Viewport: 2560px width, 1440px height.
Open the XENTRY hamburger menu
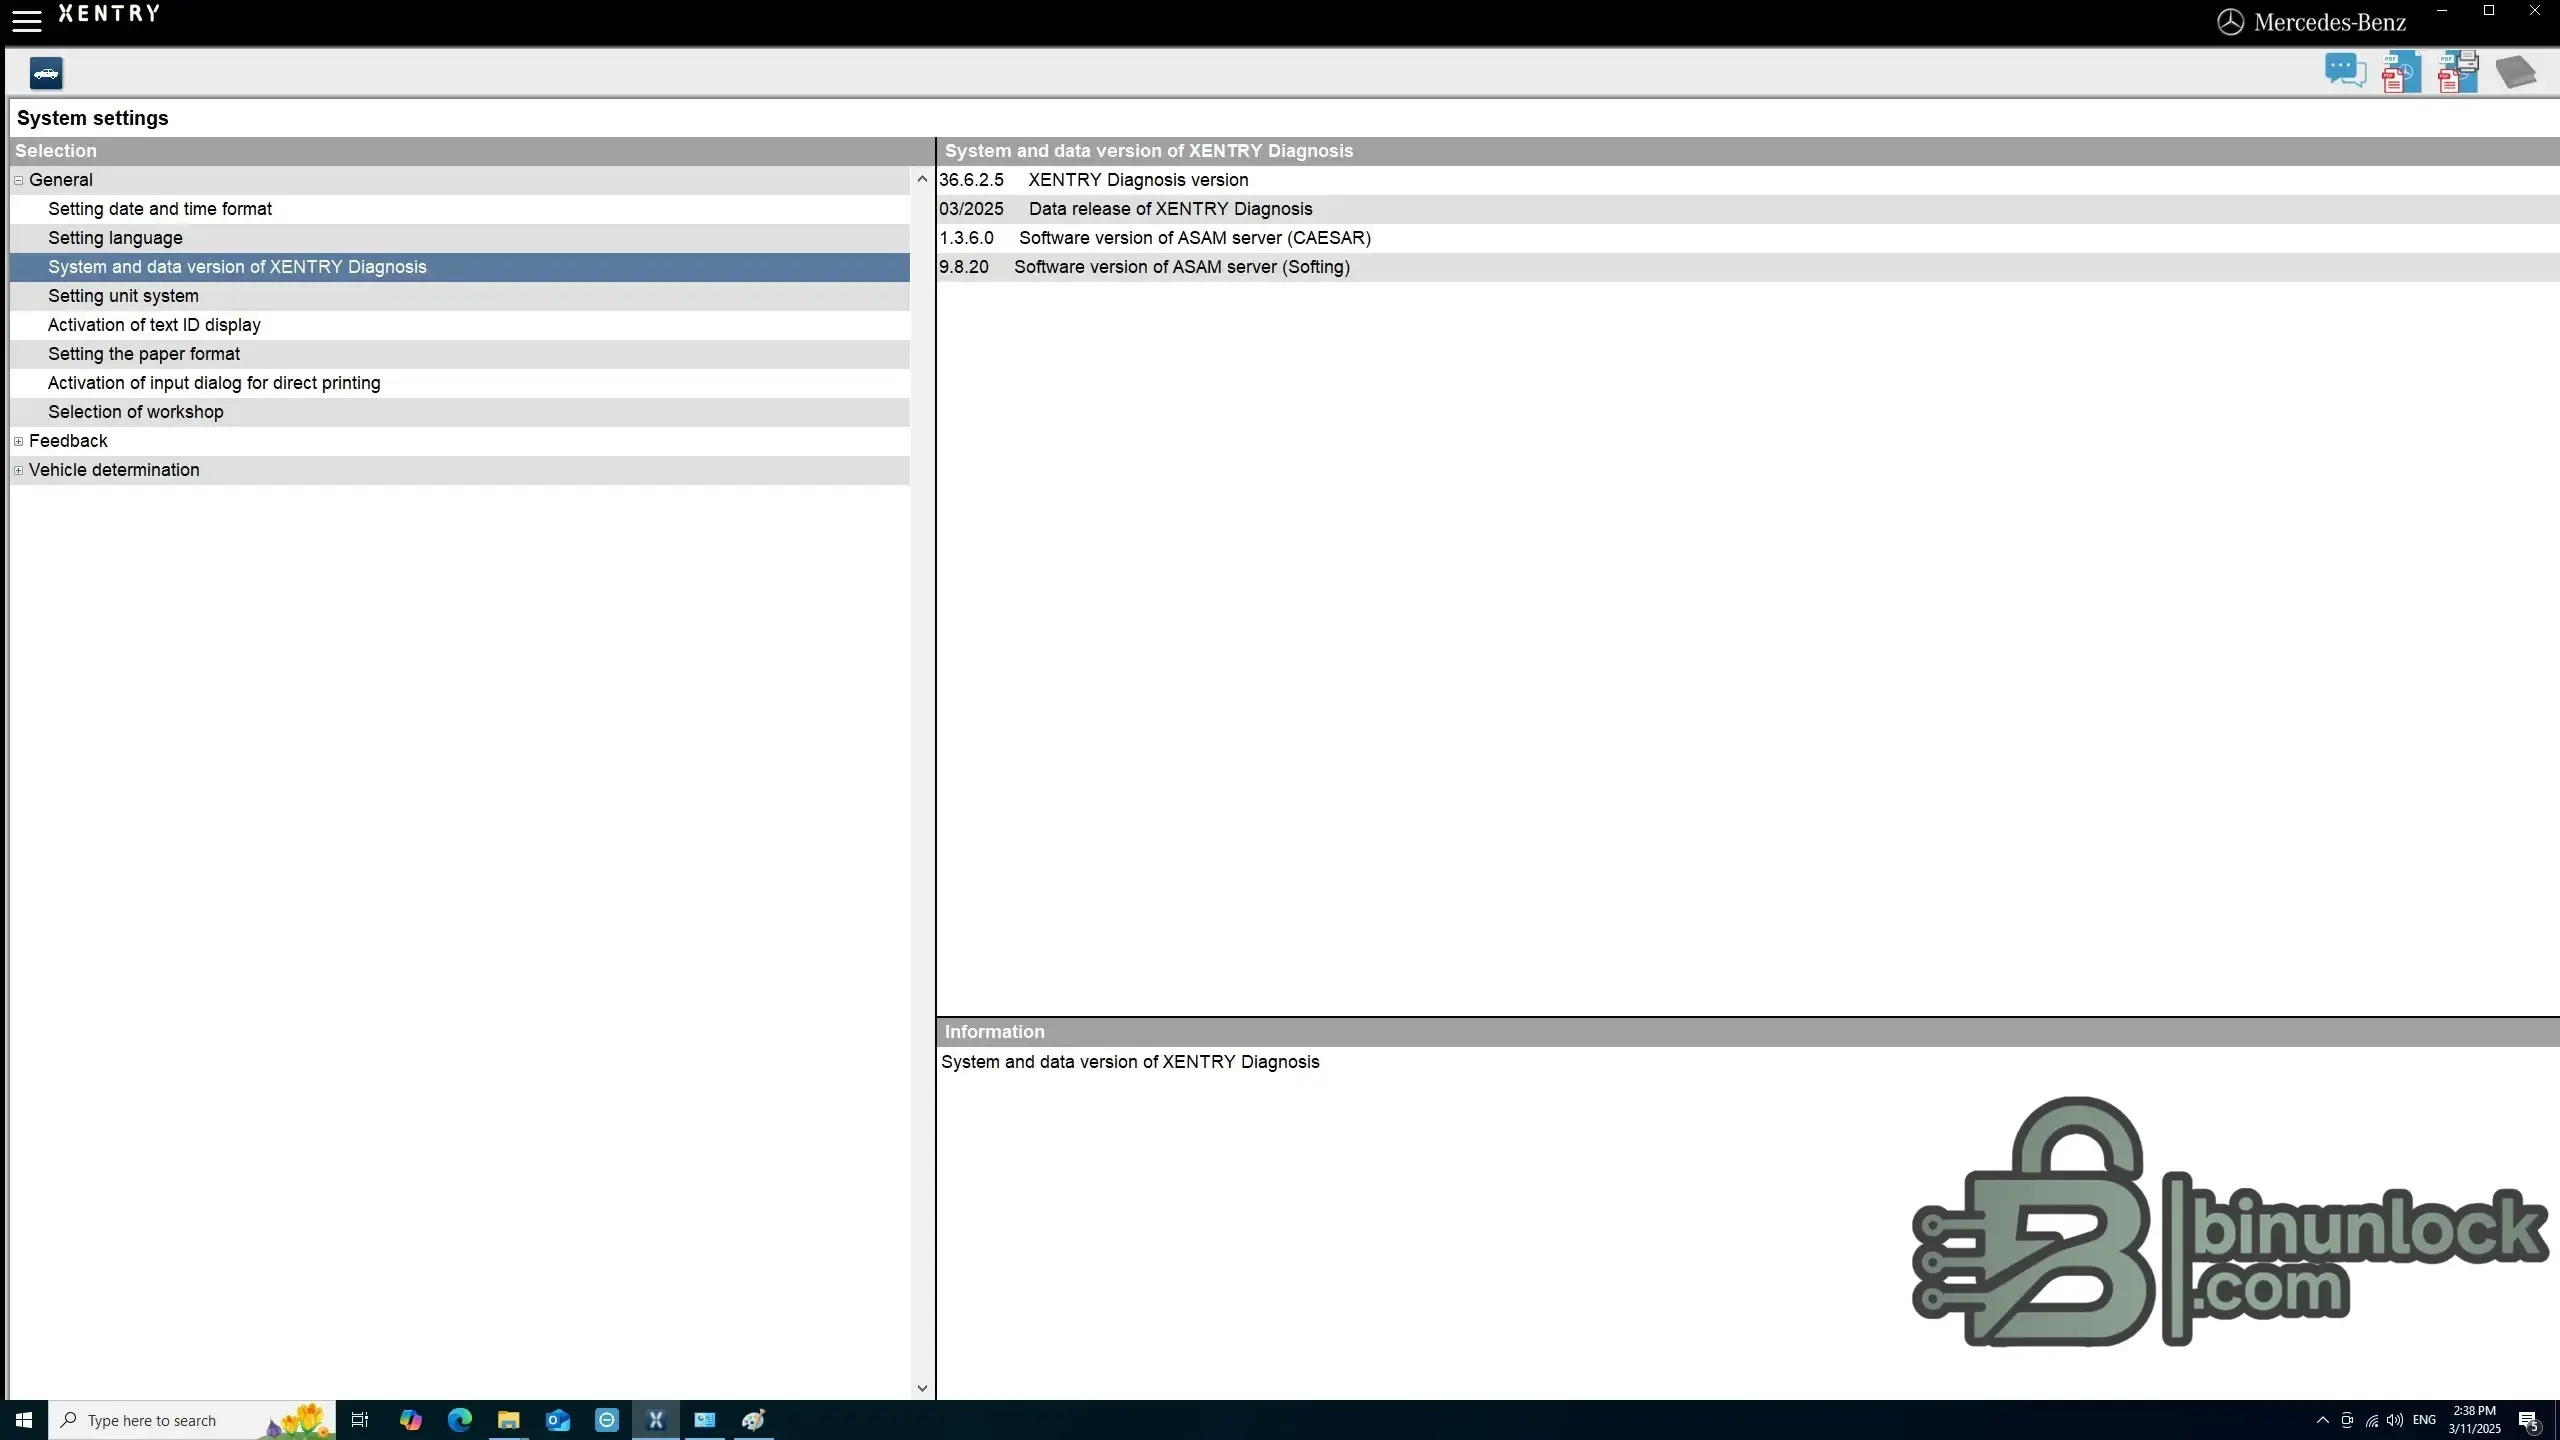pos(27,20)
